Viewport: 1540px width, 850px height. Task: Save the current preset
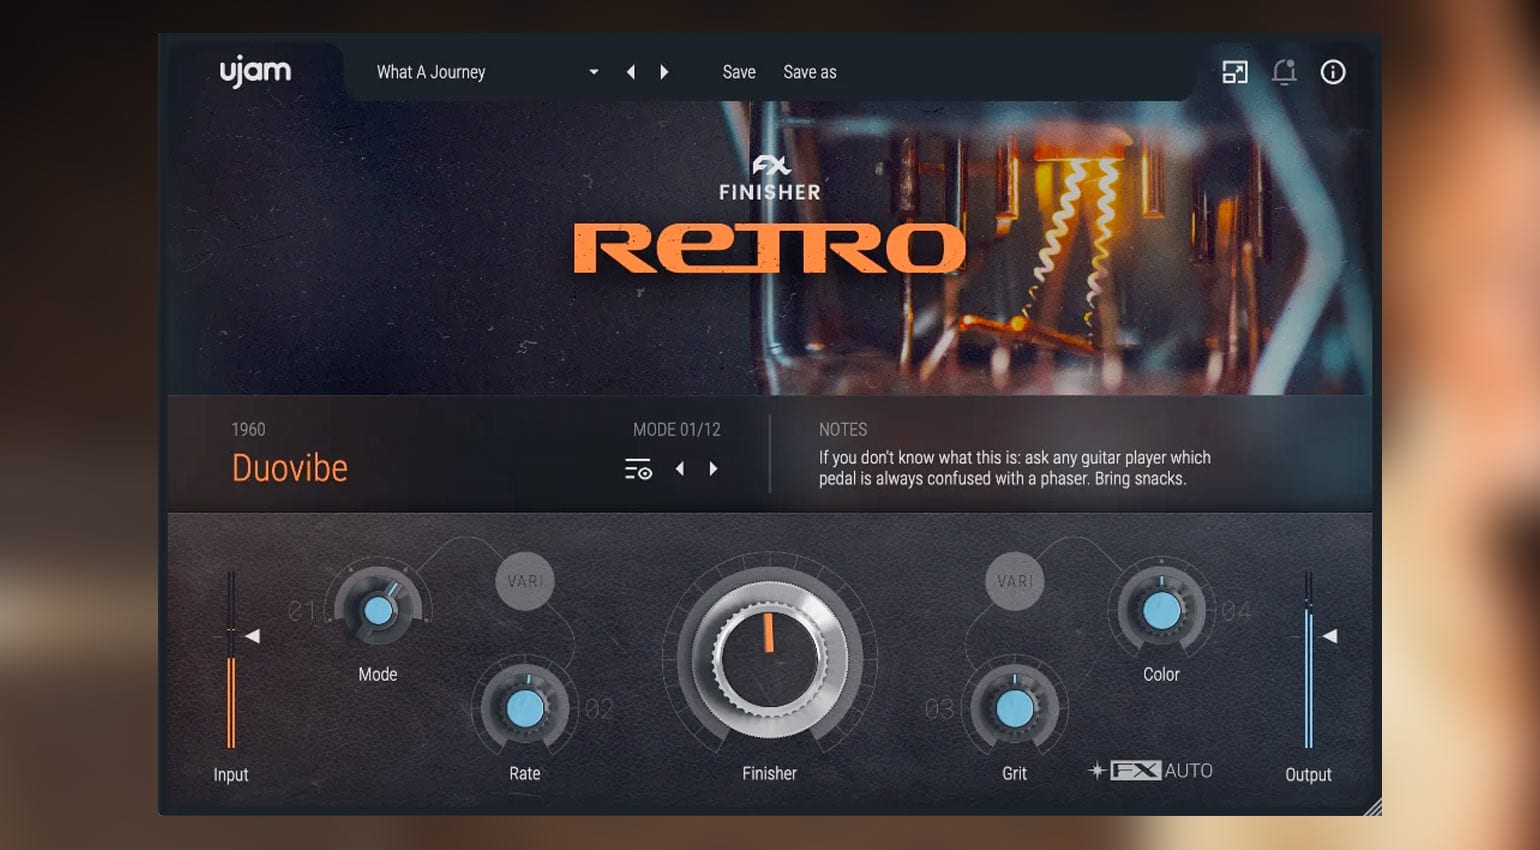[739, 72]
